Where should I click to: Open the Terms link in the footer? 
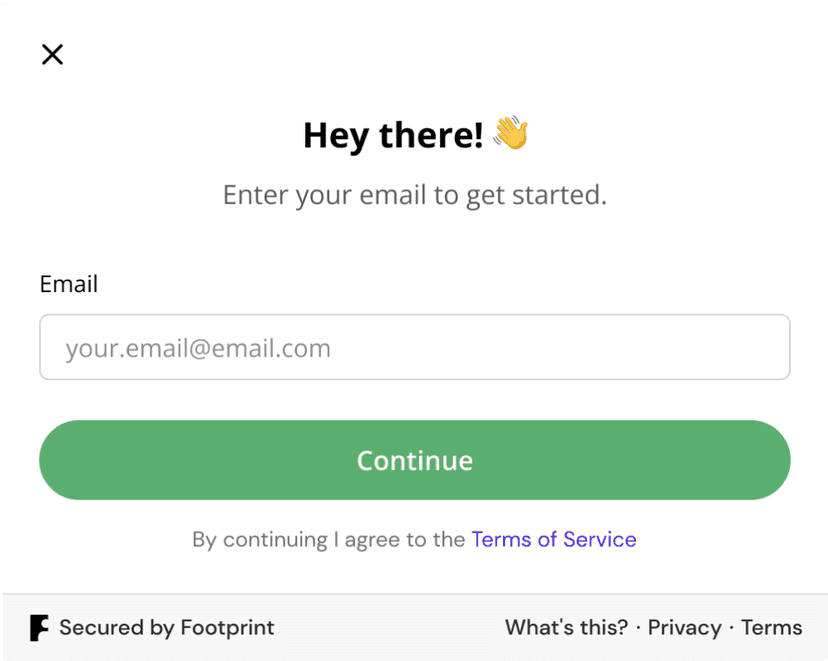(771, 627)
